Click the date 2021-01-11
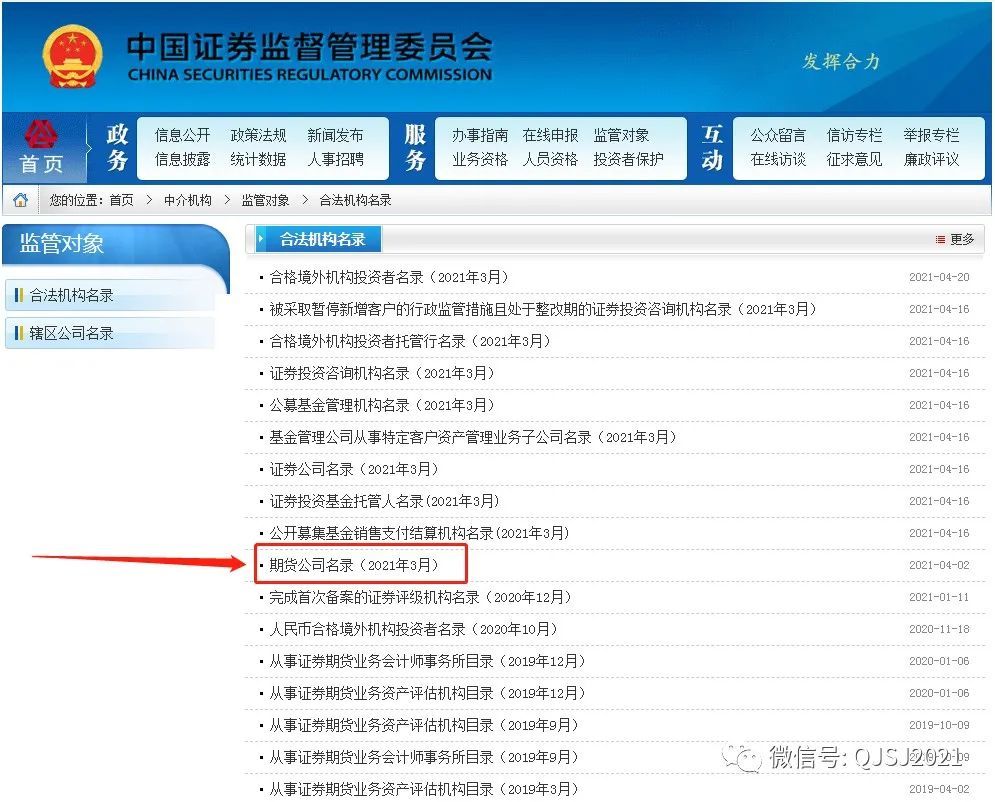 click(x=939, y=597)
